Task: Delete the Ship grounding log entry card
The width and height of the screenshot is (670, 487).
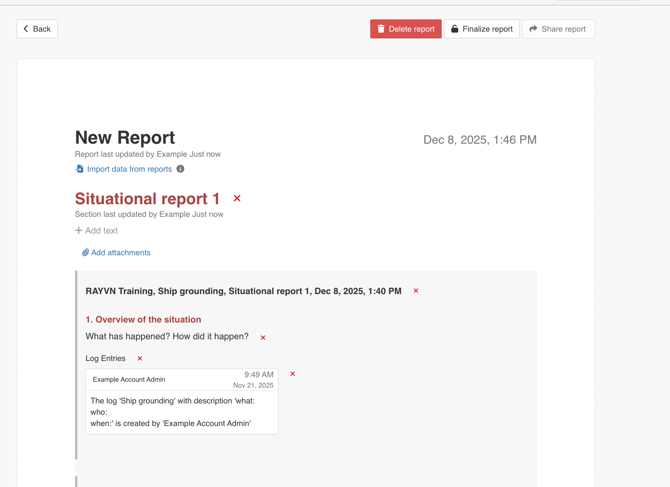Action: pos(293,374)
